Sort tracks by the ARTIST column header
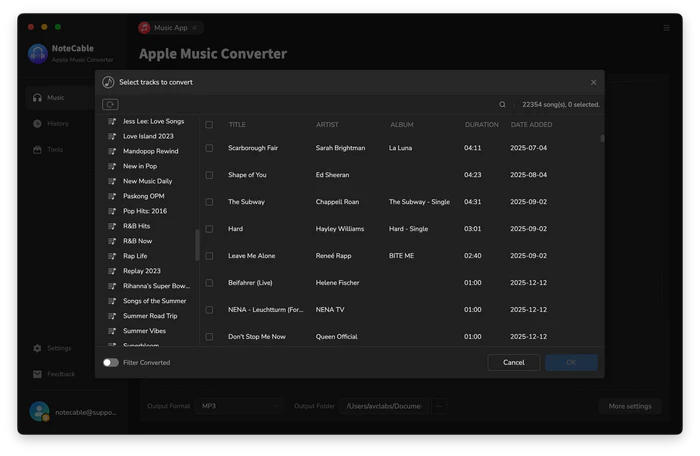Viewport: 700px width, 456px height. (x=327, y=125)
